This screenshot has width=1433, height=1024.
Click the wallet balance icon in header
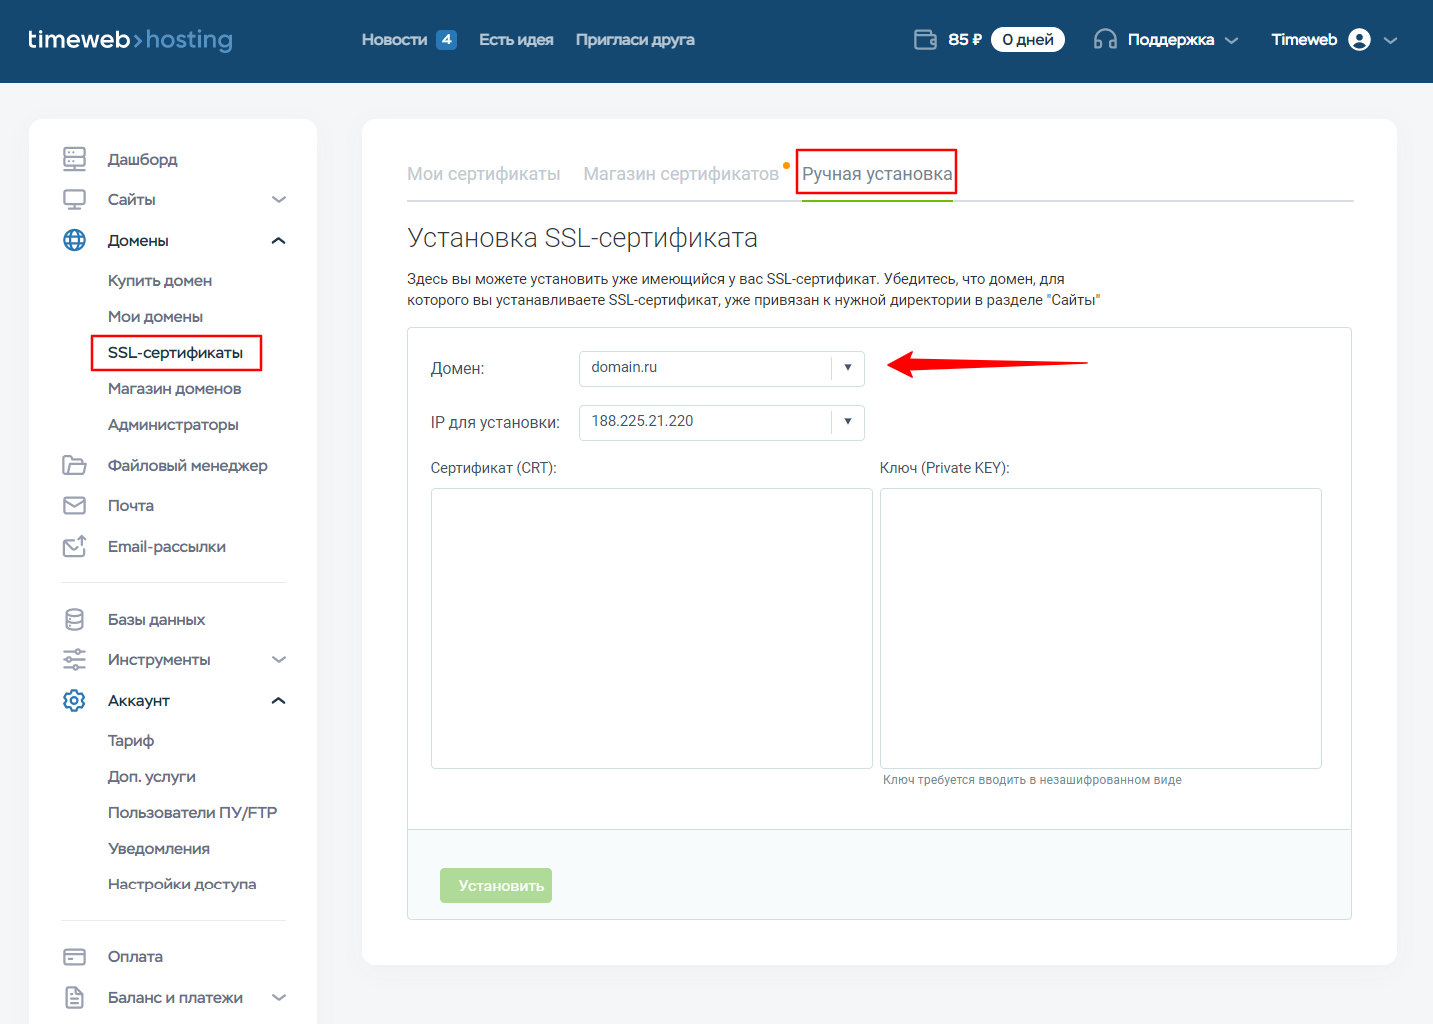[x=925, y=39]
